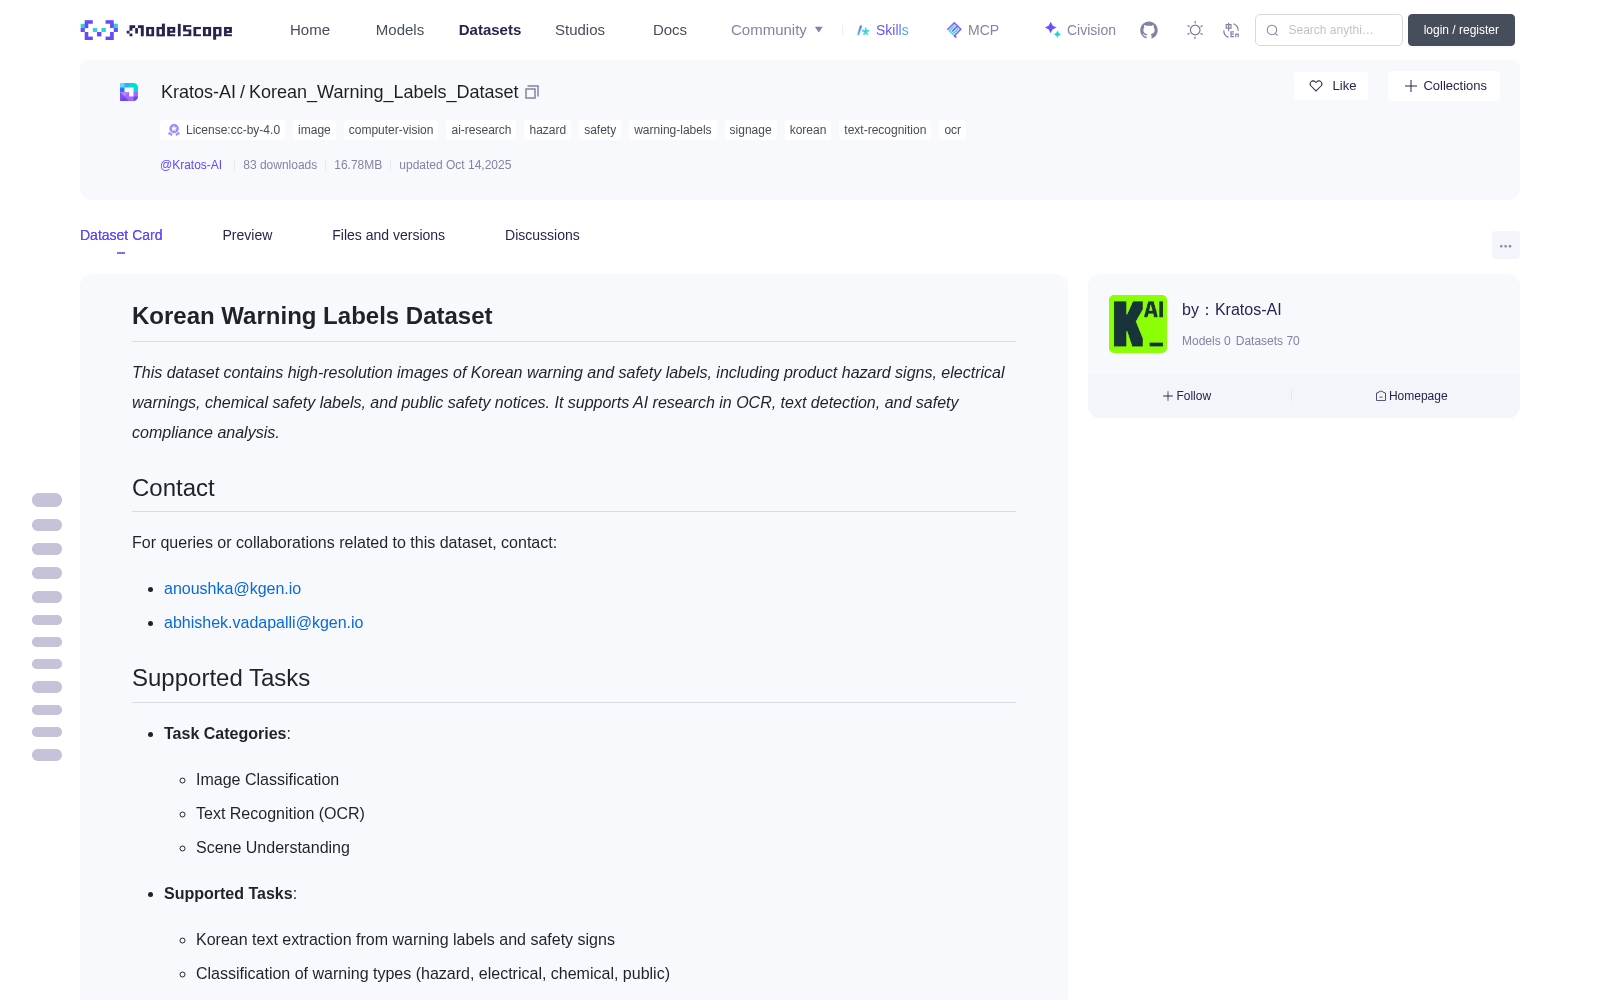The width and height of the screenshot is (1600, 1000).
Task: Click the Kratos-AI green KAI avatar
Action: click(x=1138, y=324)
